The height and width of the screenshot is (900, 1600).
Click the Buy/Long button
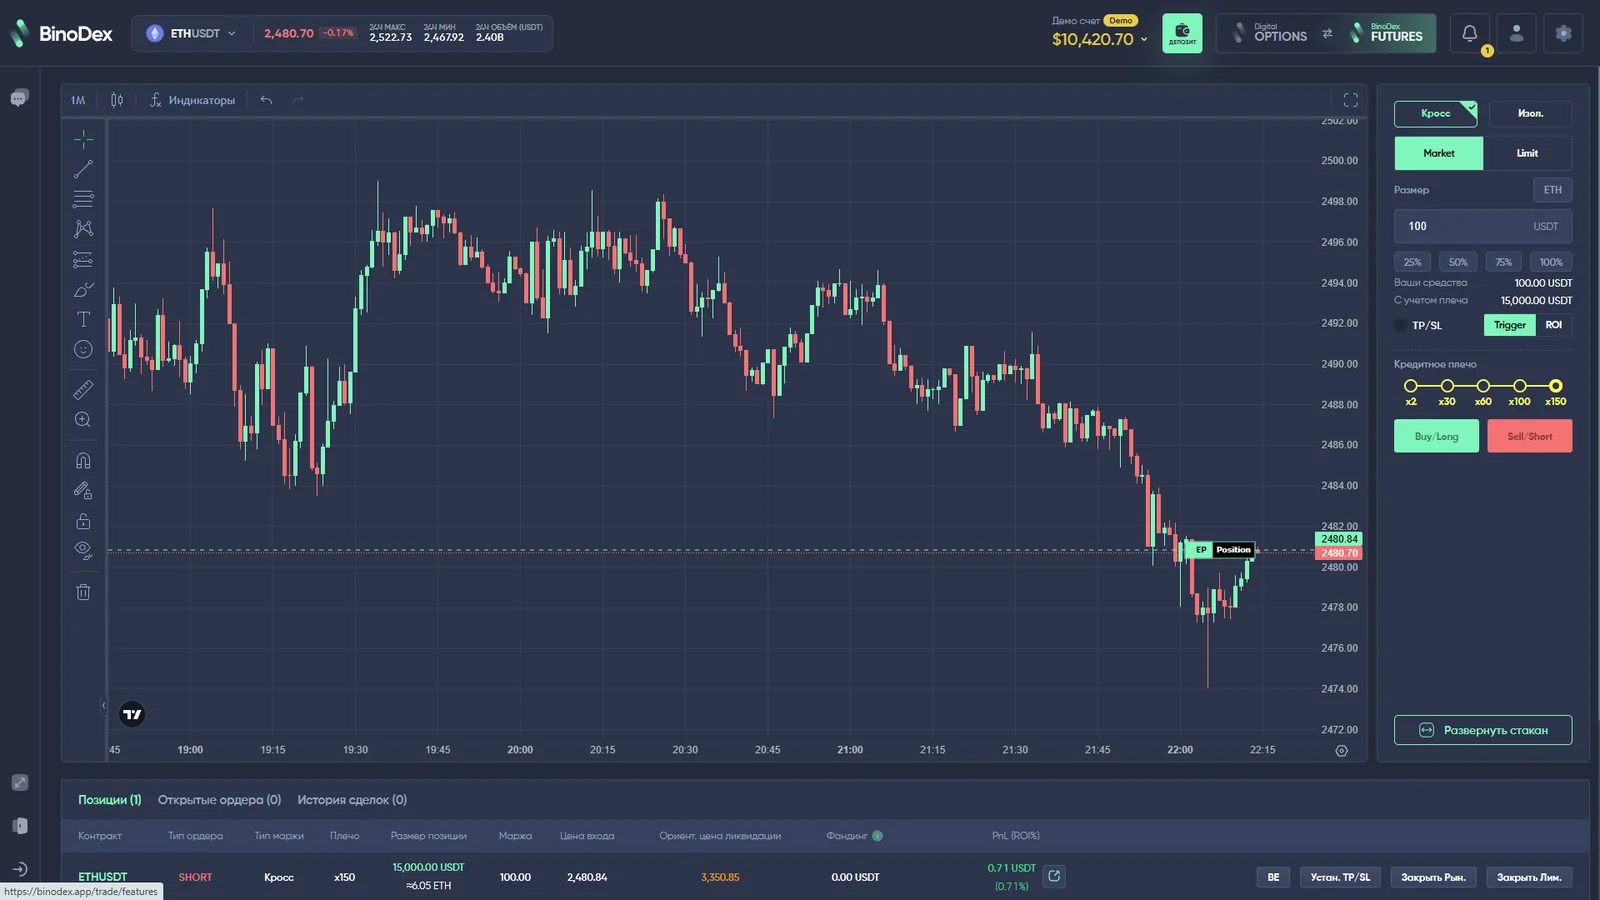1436,436
